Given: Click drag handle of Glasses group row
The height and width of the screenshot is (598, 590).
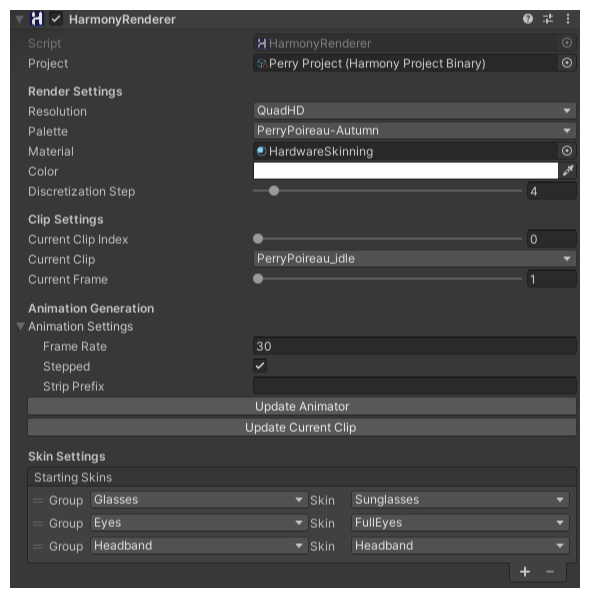Looking at the screenshot, I should click(x=38, y=500).
